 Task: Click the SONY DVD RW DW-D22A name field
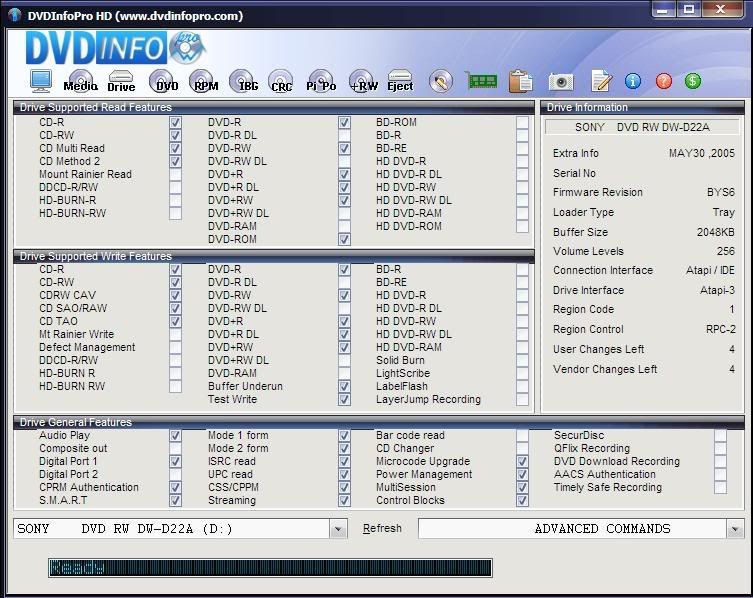click(x=642, y=127)
